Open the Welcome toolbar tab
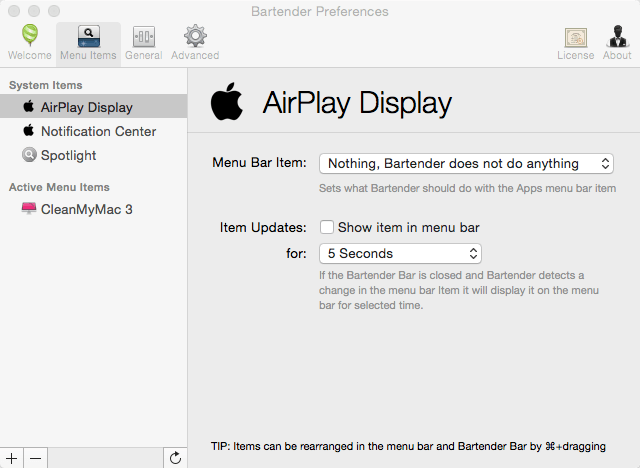The height and width of the screenshot is (468, 640). tap(29, 42)
